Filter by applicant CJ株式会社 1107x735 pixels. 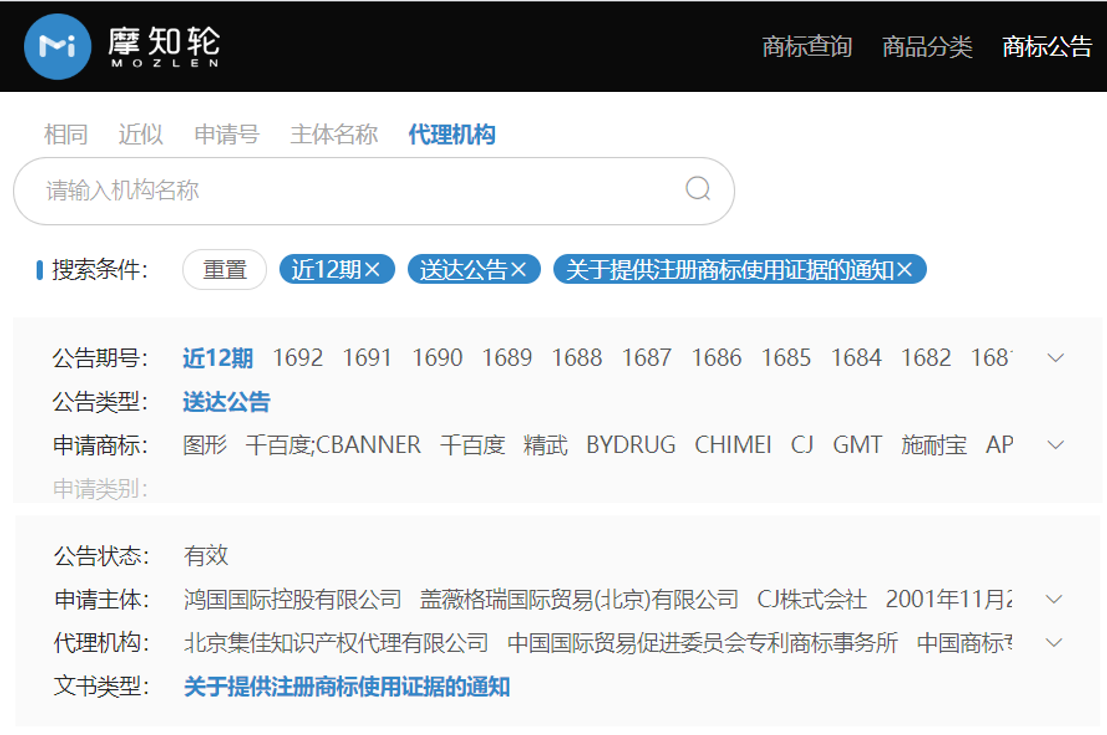coord(812,599)
